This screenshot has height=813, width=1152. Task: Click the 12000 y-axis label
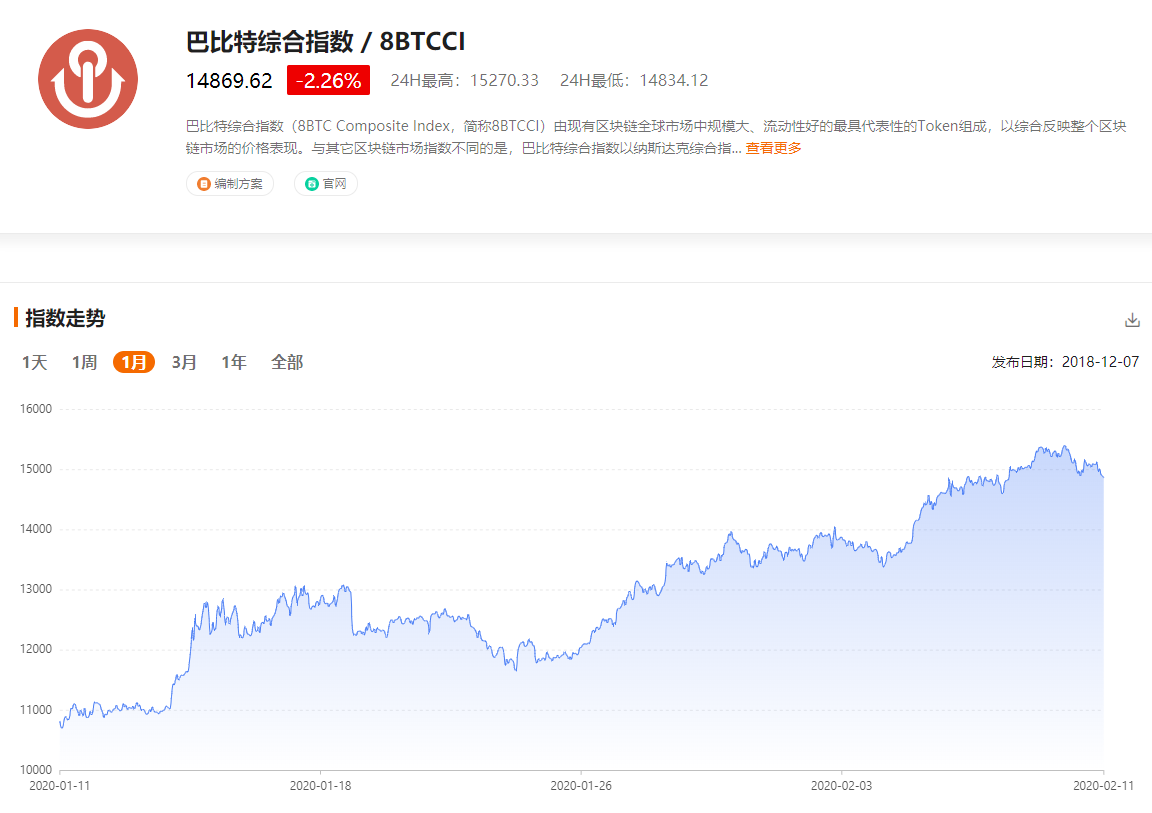[x=36, y=649]
